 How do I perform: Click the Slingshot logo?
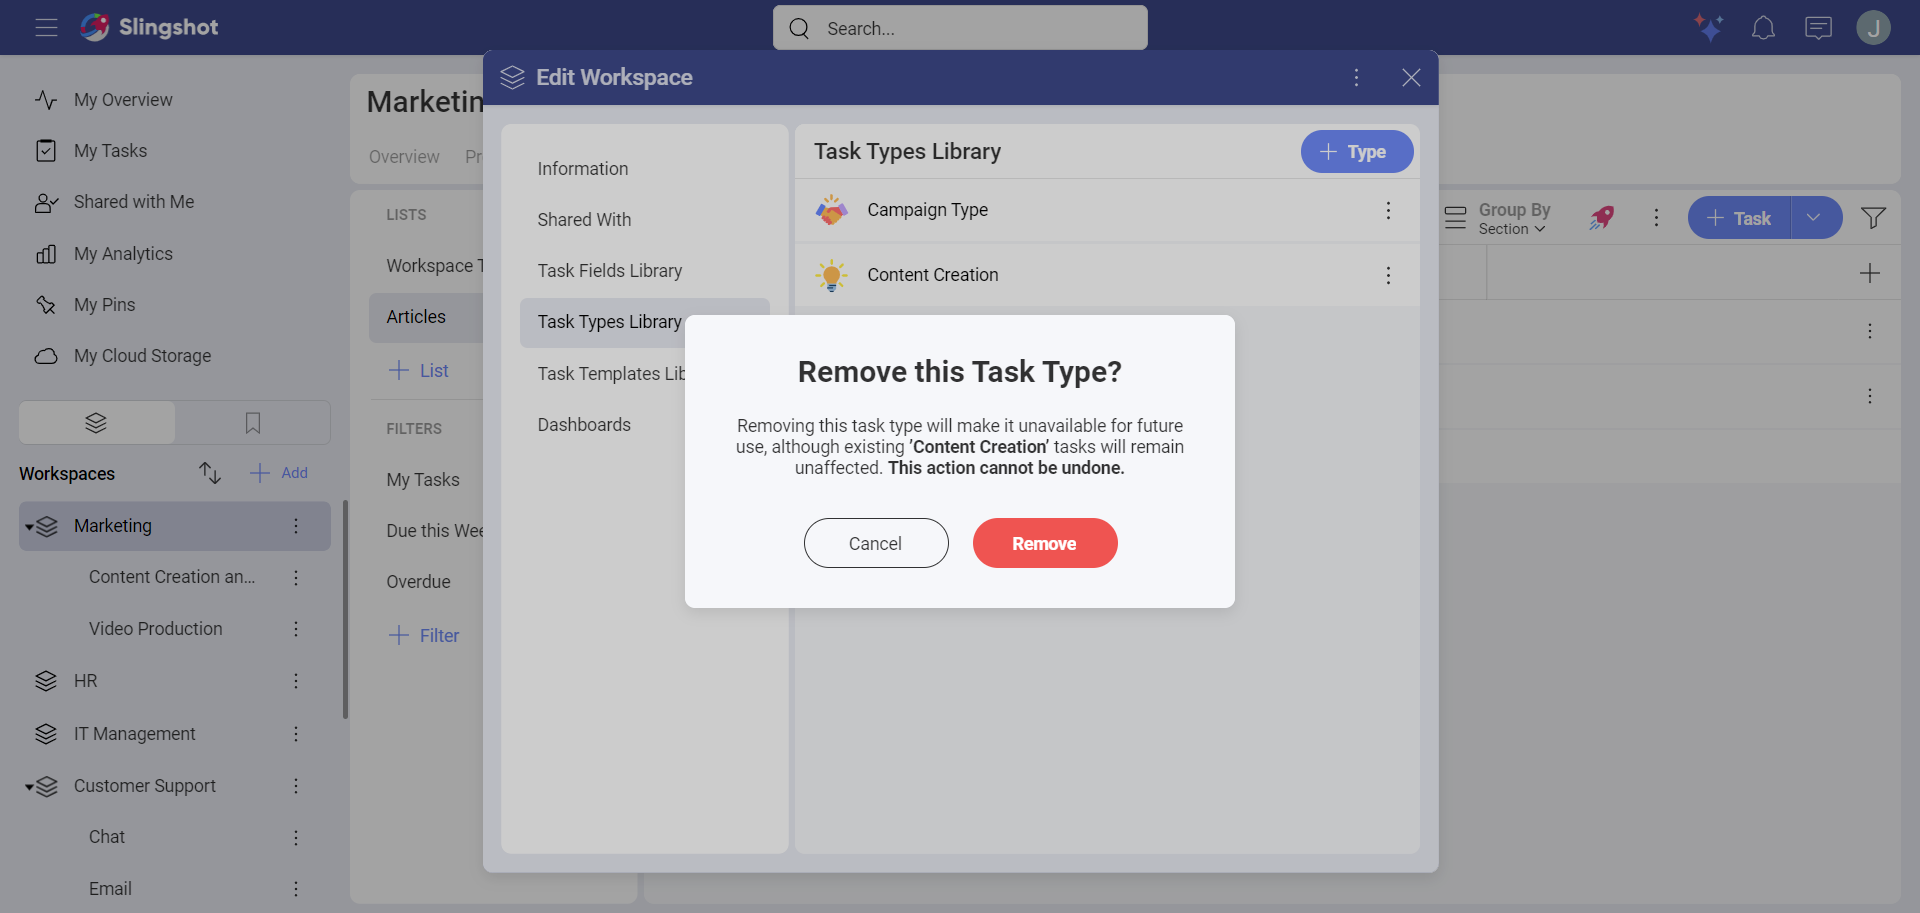click(149, 27)
